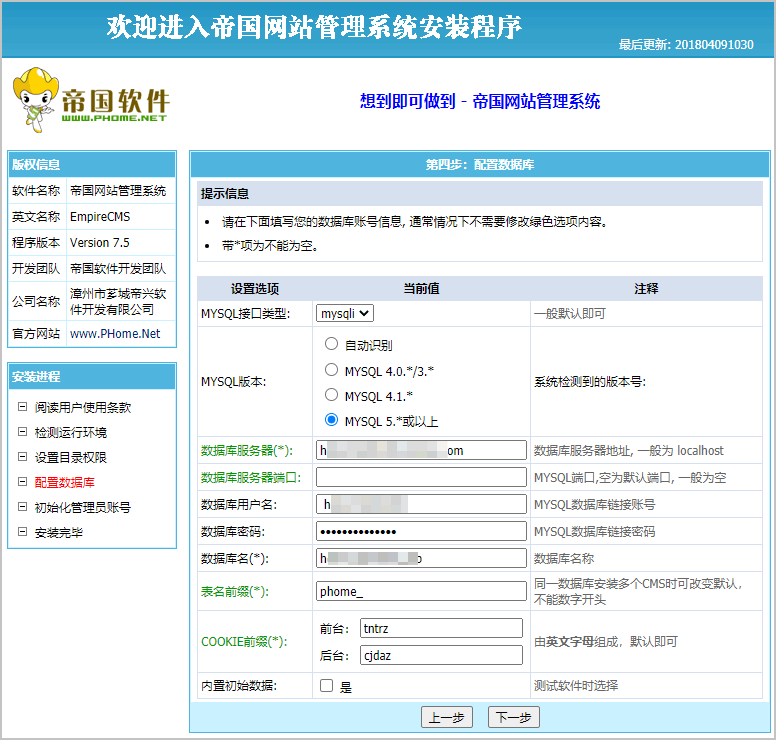776x740 pixels.
Task: Click the minus icon beside 初始化管理员账号
Action: point(22,507)
